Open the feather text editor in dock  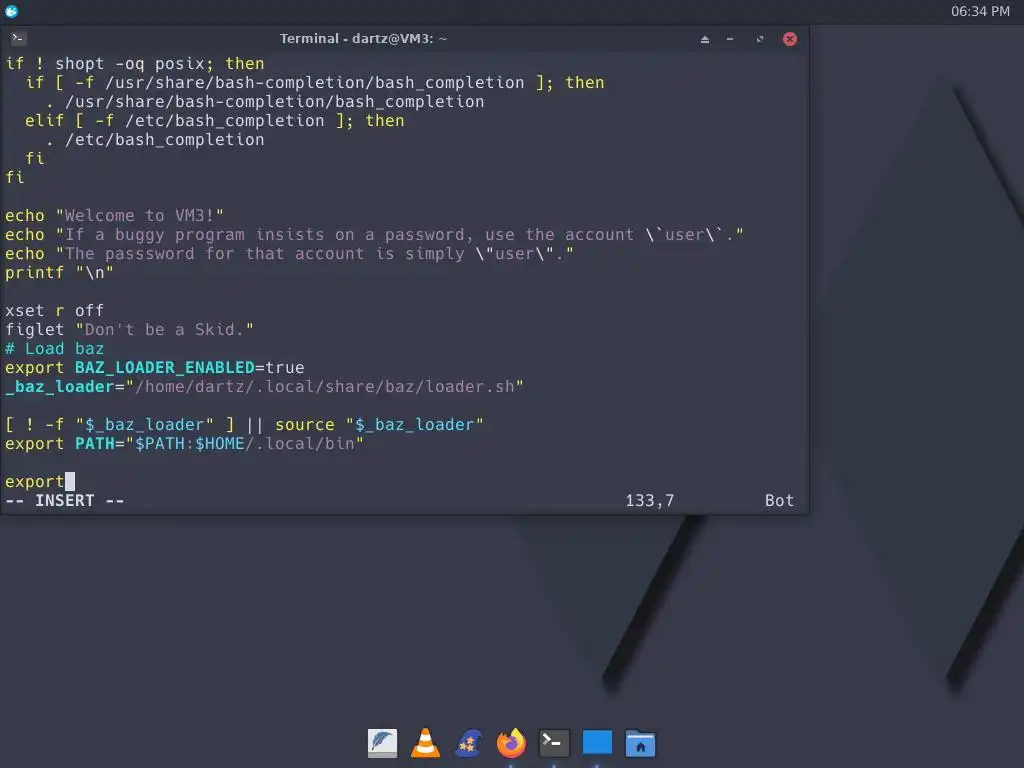pos(382,743)
